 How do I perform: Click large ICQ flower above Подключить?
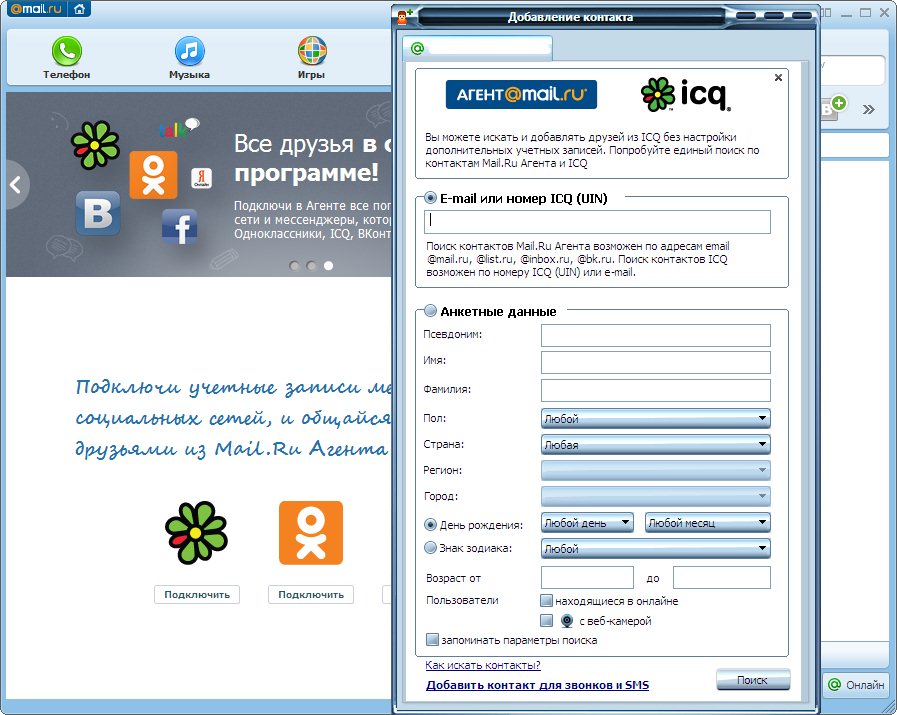click(196, 533)
